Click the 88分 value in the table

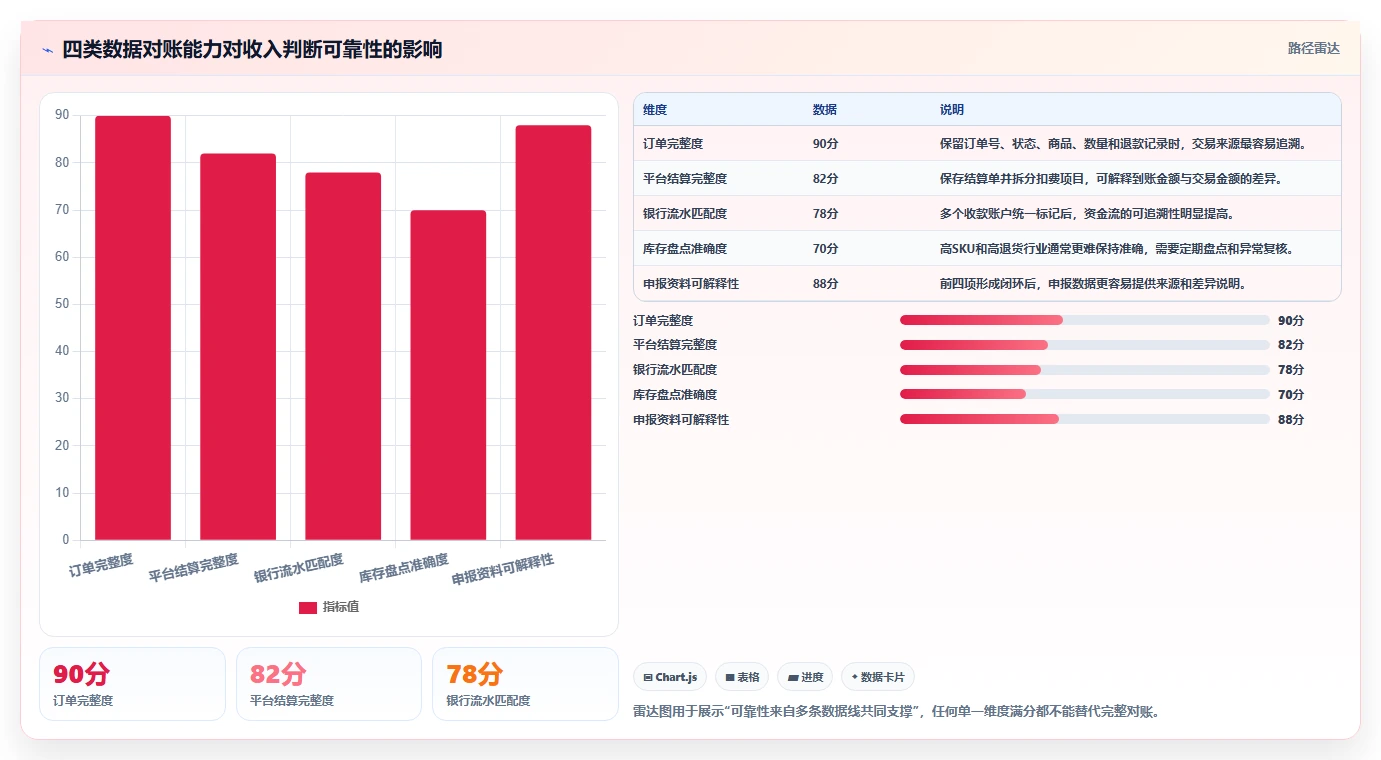[x=825, y=284]
